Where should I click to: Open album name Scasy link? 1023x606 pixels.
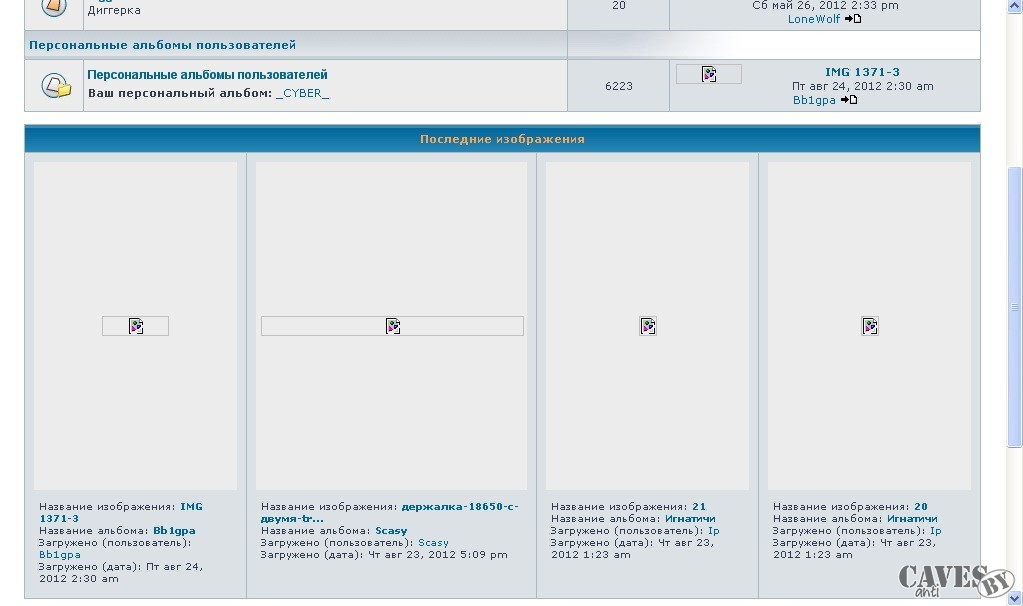pyautogui.click(x=391, y=531)
